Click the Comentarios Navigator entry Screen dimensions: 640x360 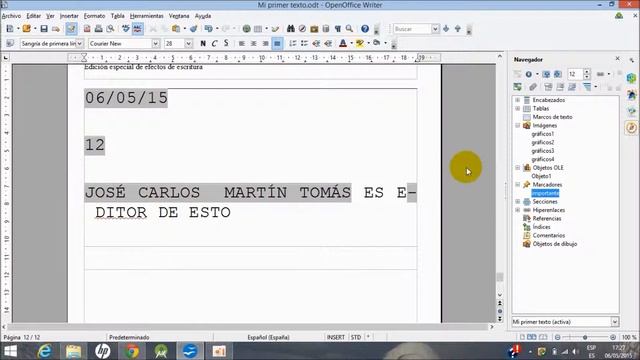[549, 236]
